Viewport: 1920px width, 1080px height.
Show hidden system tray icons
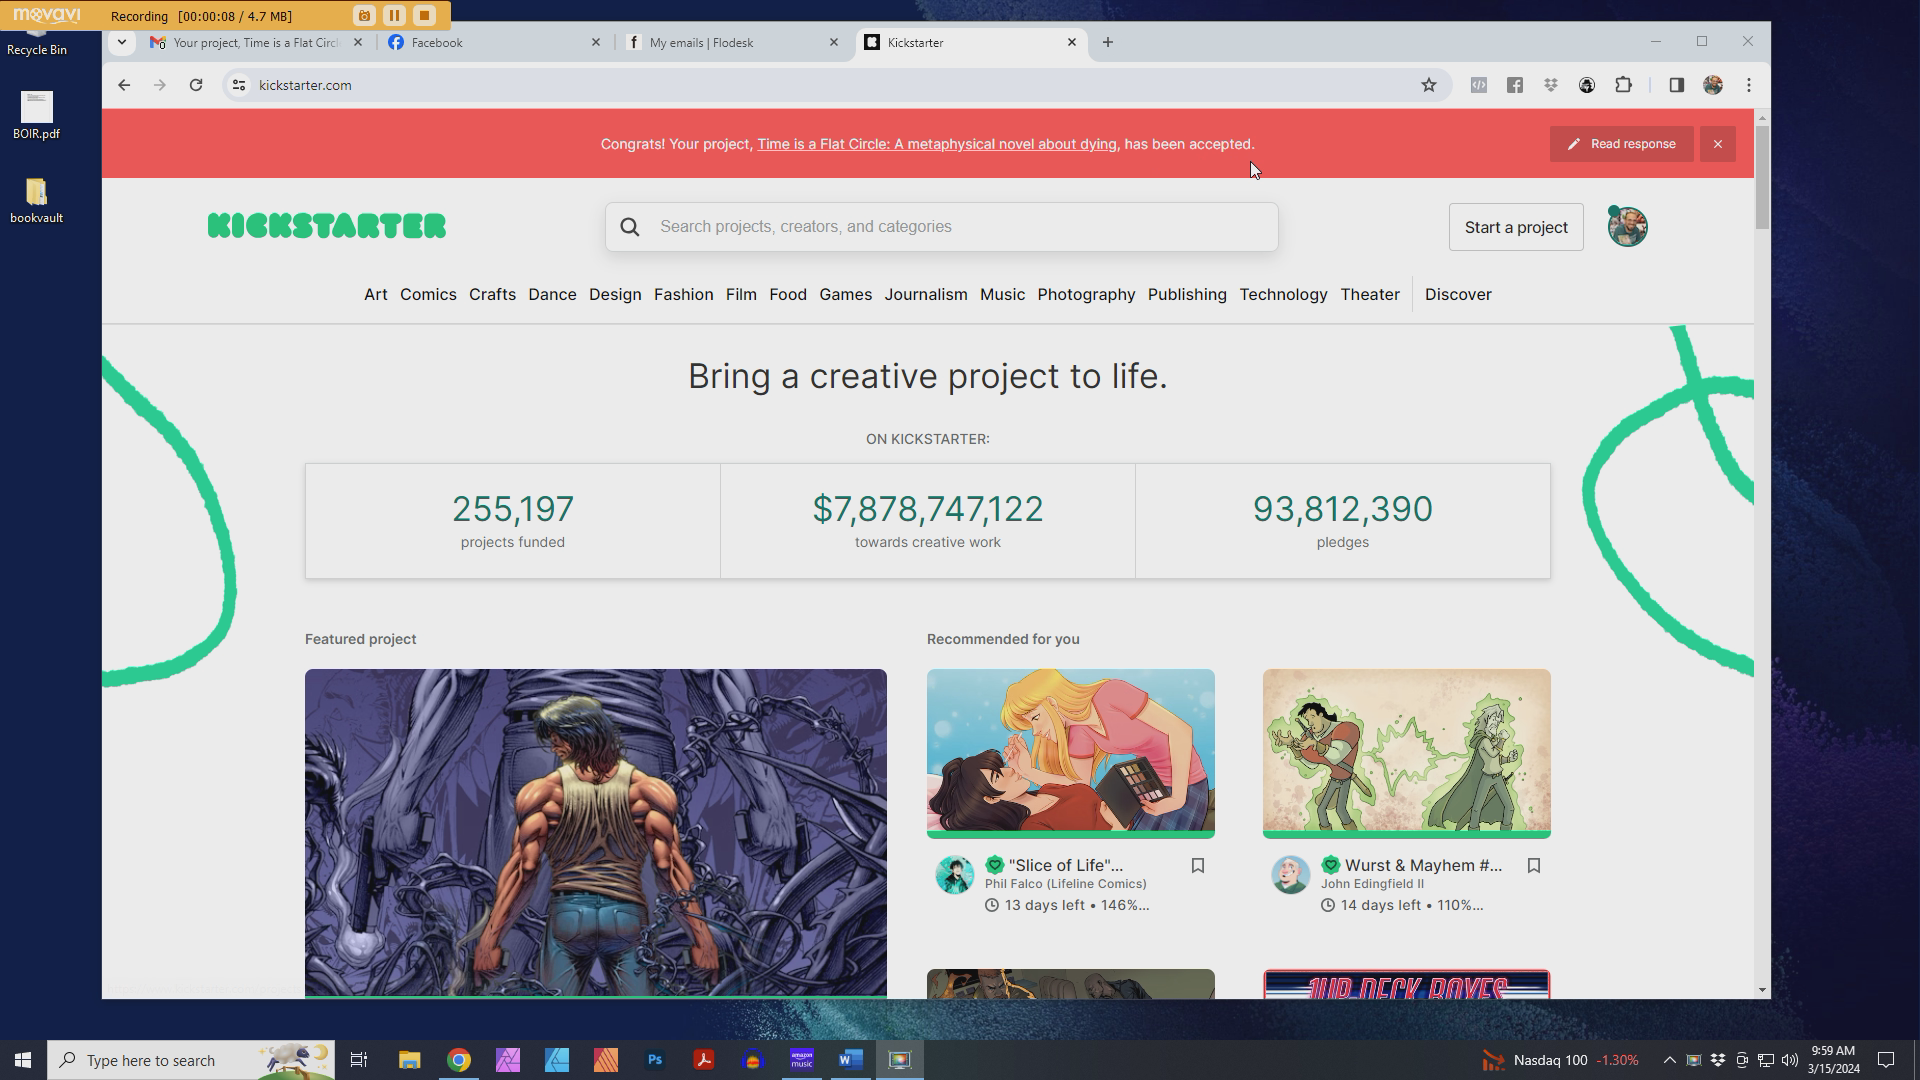pos(1669,1060)
